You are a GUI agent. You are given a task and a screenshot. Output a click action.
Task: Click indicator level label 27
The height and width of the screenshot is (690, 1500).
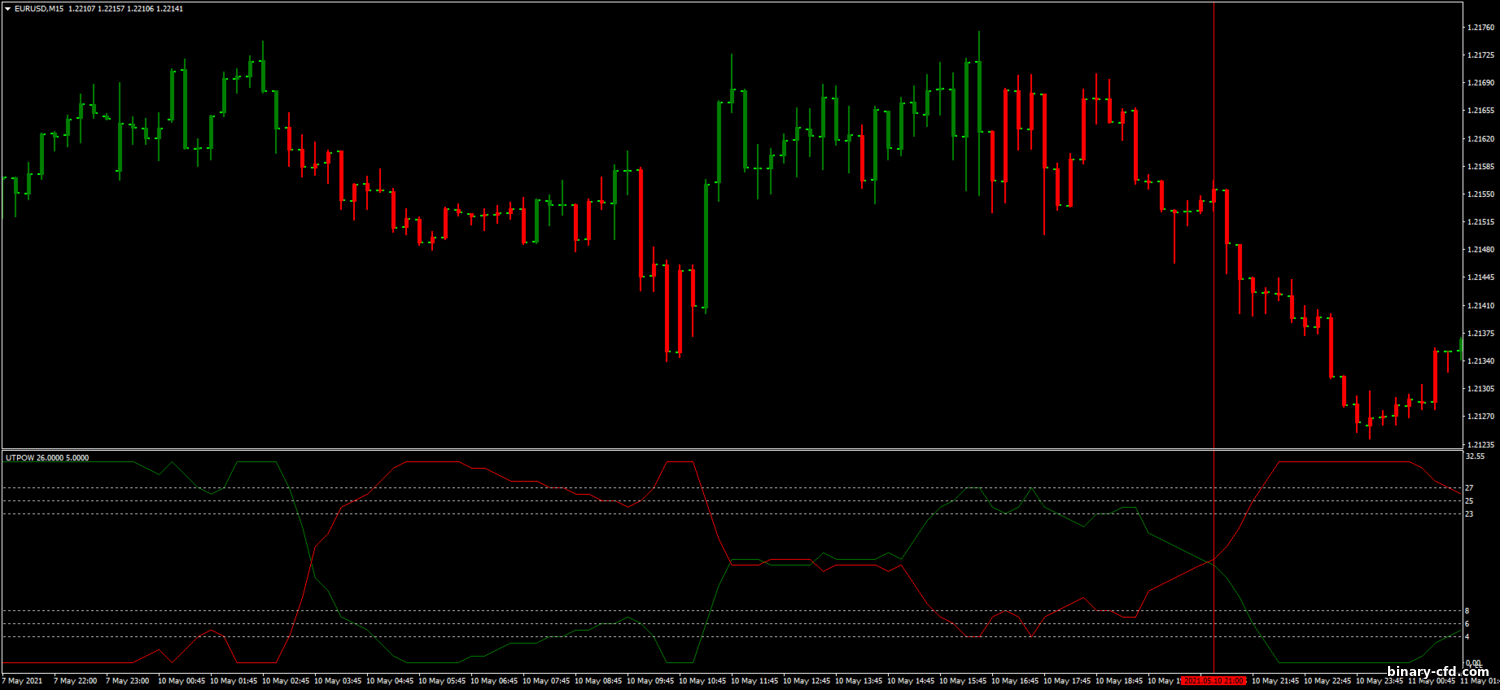pos(1469,488)
